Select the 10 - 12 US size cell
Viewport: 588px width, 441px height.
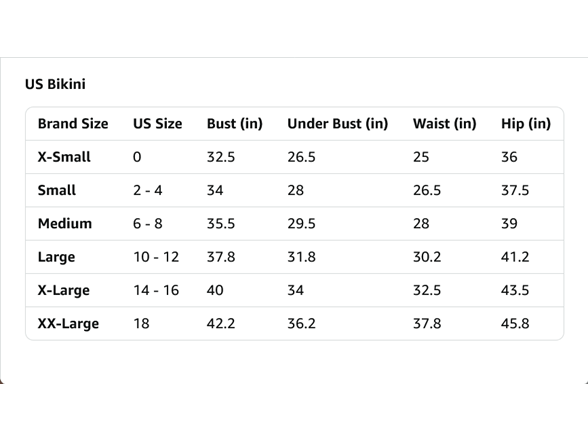(156, 257)
